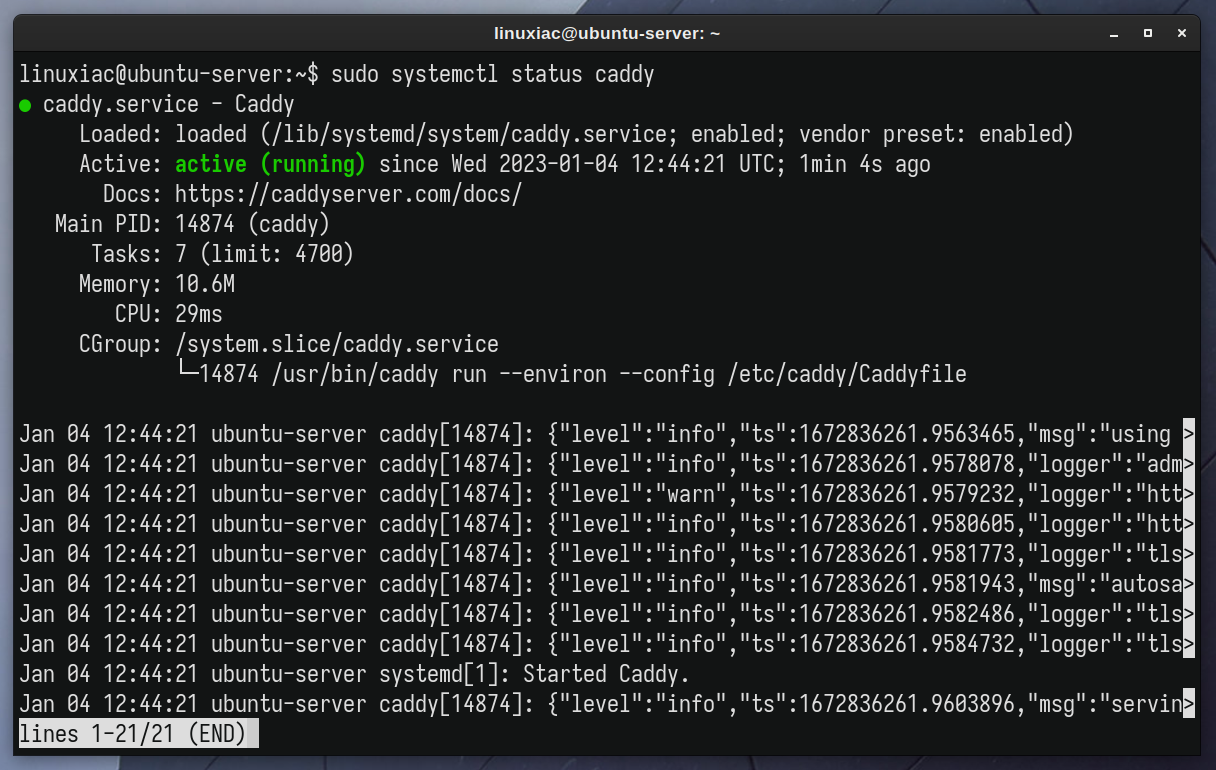Minimize the terminal window
This screenshot has height=770, width=1216.
click(1115, 33)
